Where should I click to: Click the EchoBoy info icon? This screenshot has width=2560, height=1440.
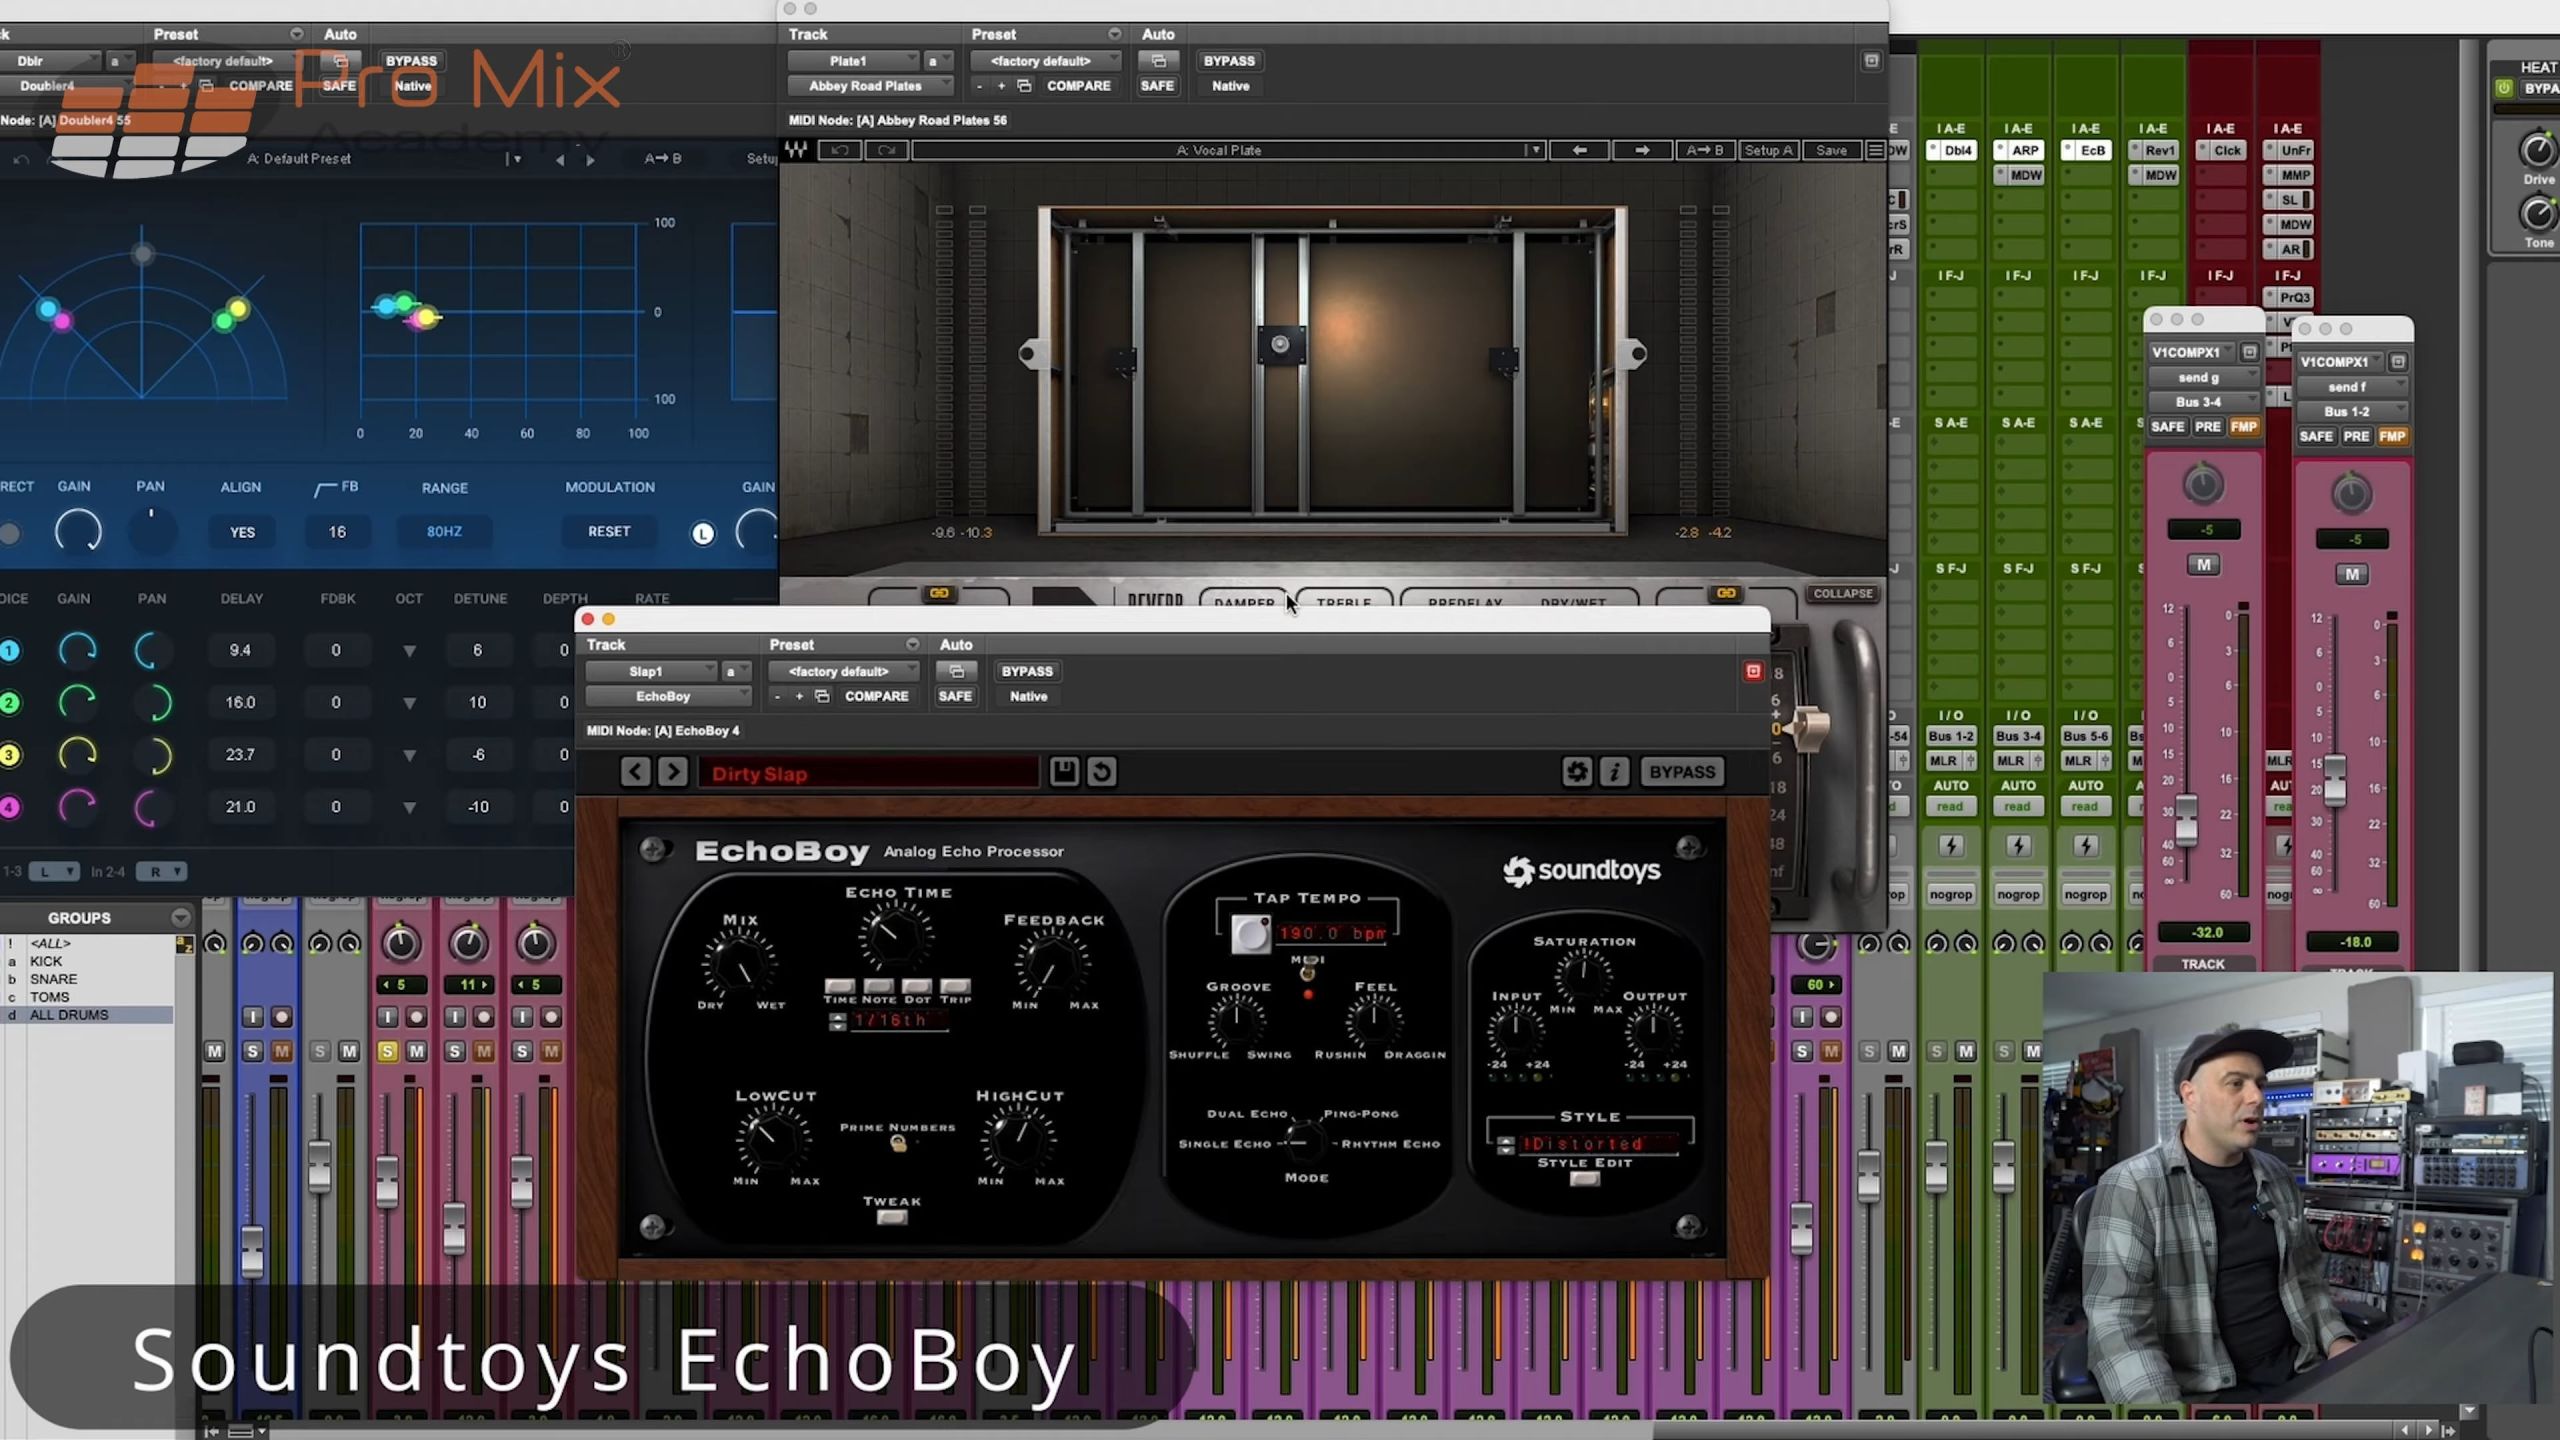tap(1614, 771)
